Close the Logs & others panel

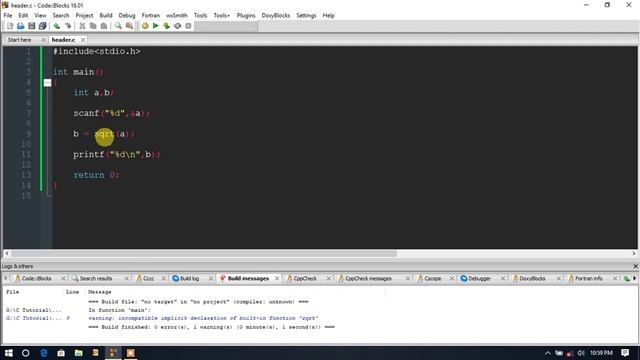(x=635, y=266)
